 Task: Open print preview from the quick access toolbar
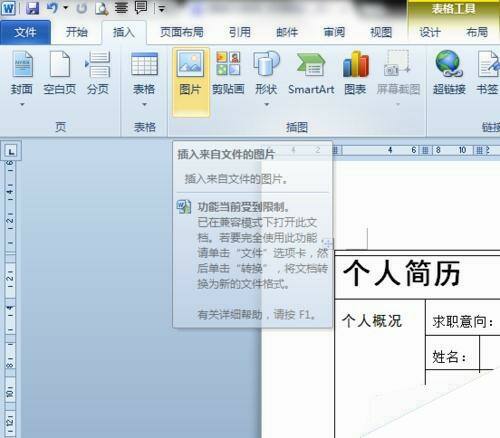pyautogui.click(x=102, y=8)
